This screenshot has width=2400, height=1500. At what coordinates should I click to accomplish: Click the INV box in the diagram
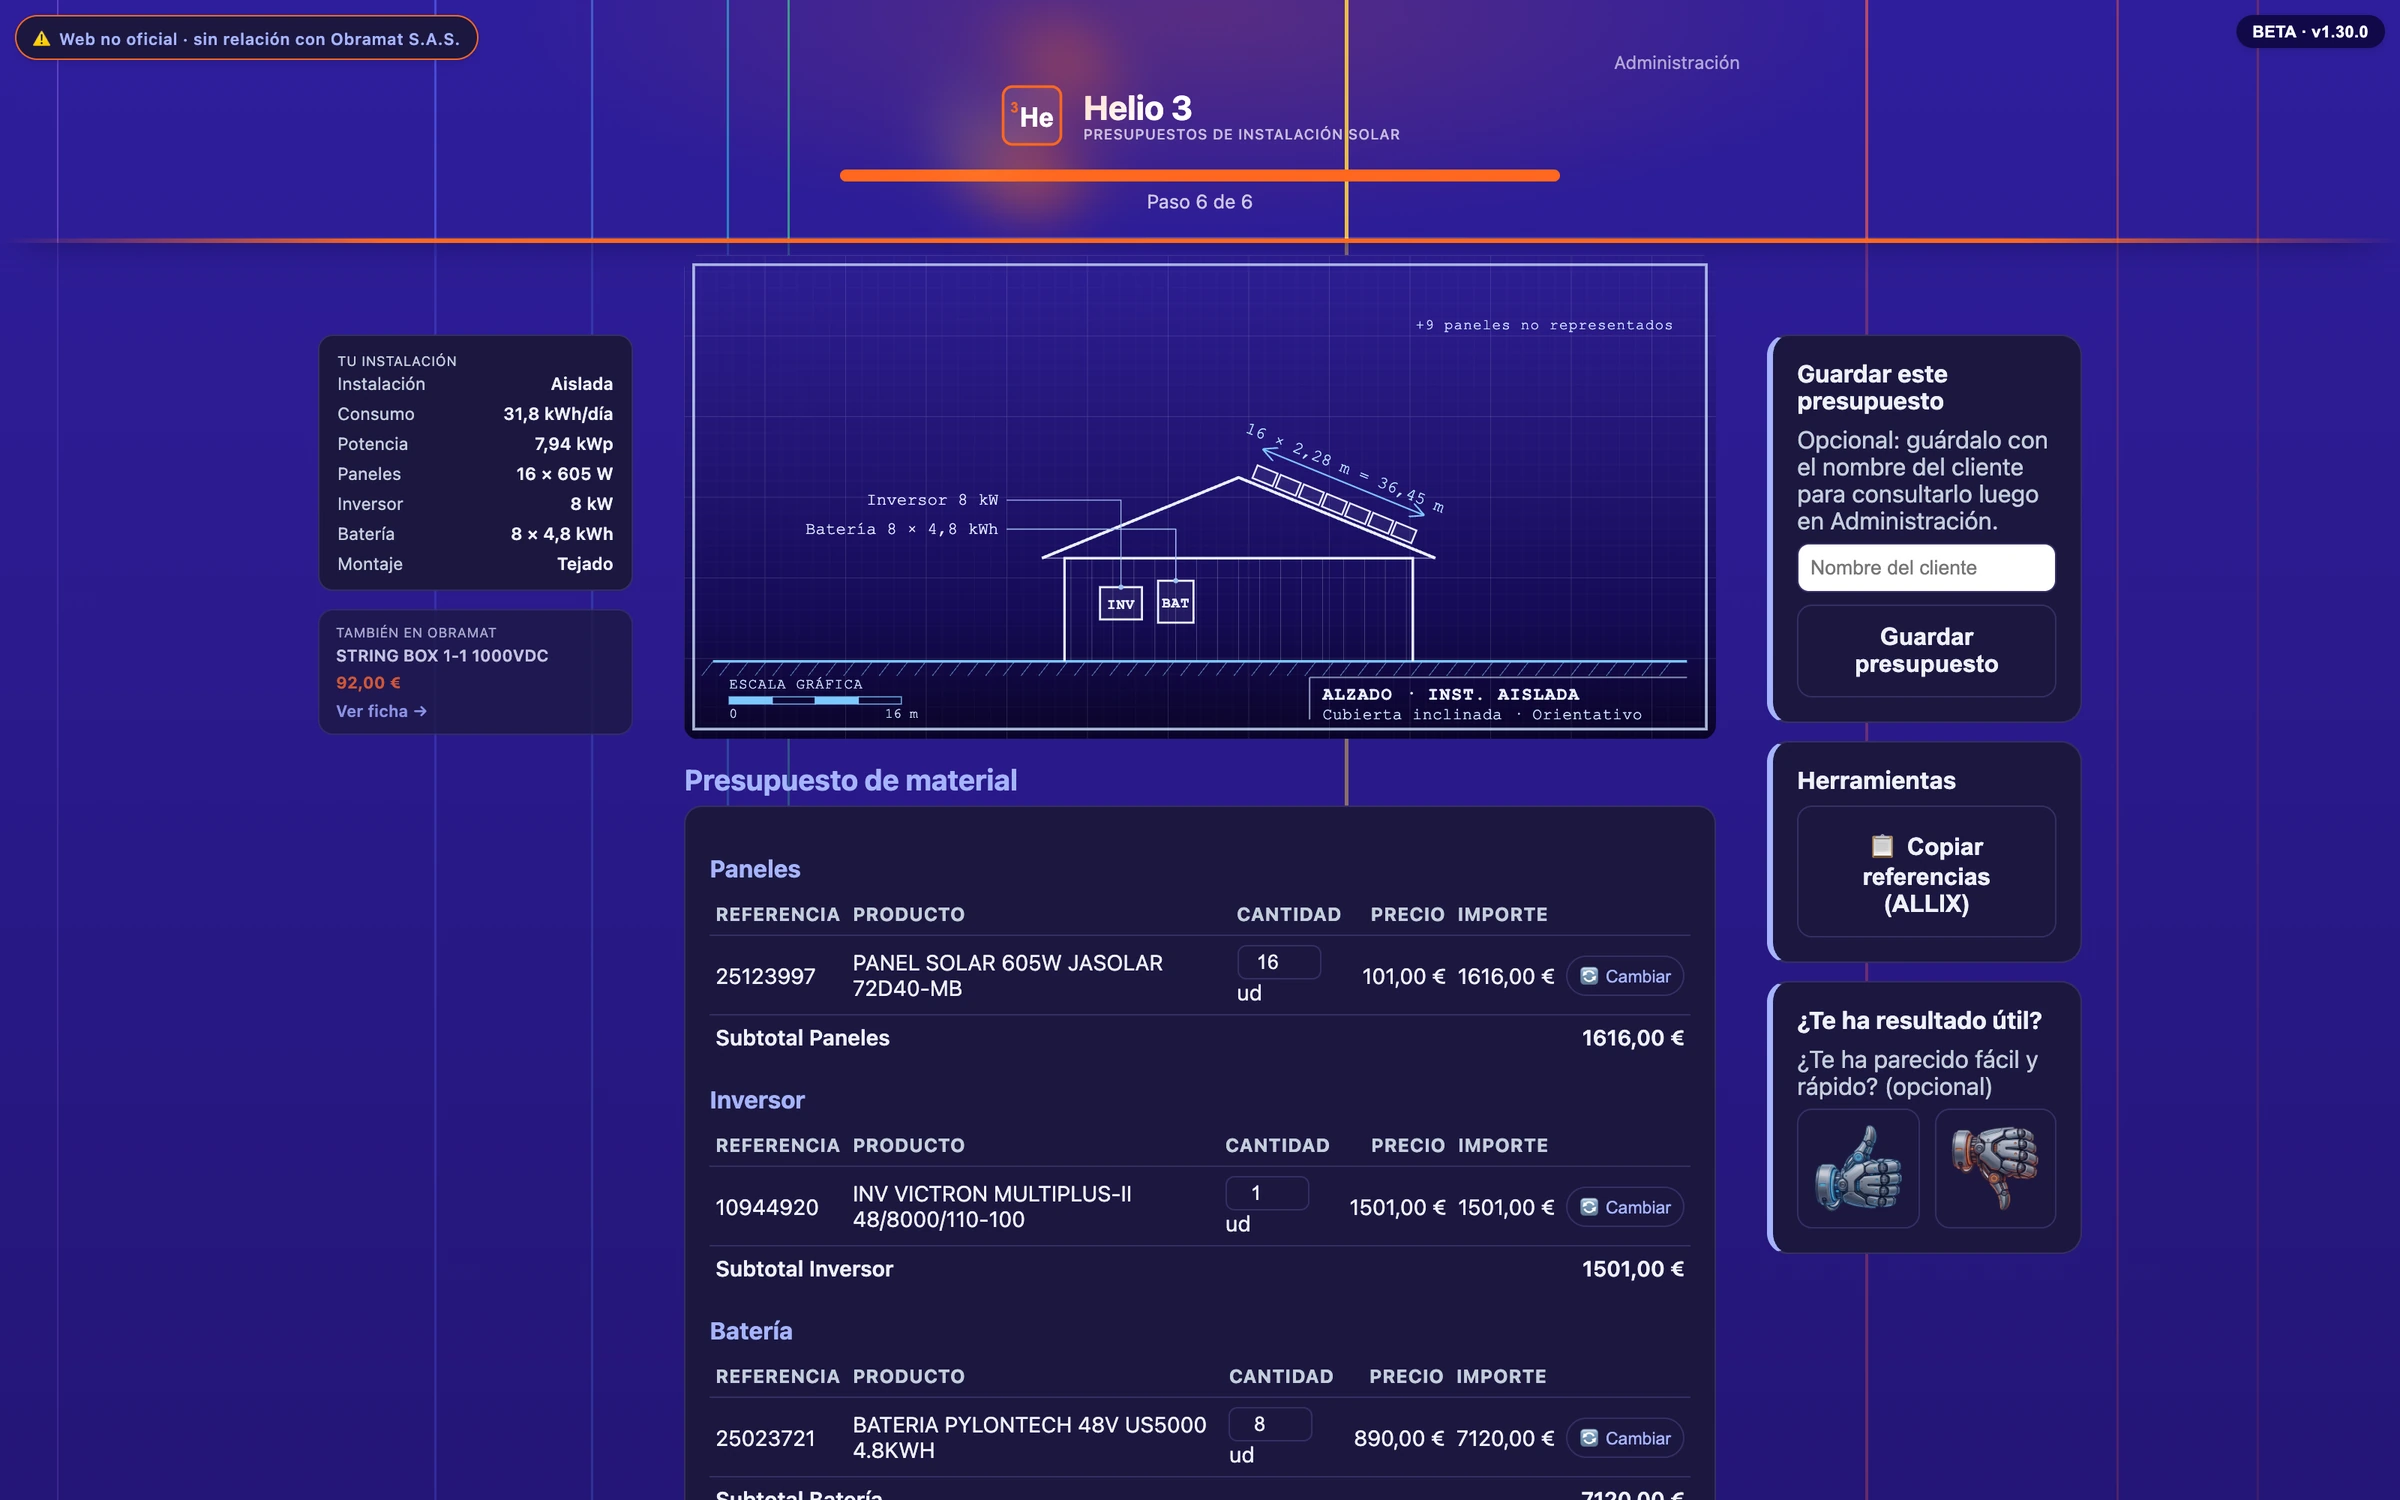(1121, 604)
